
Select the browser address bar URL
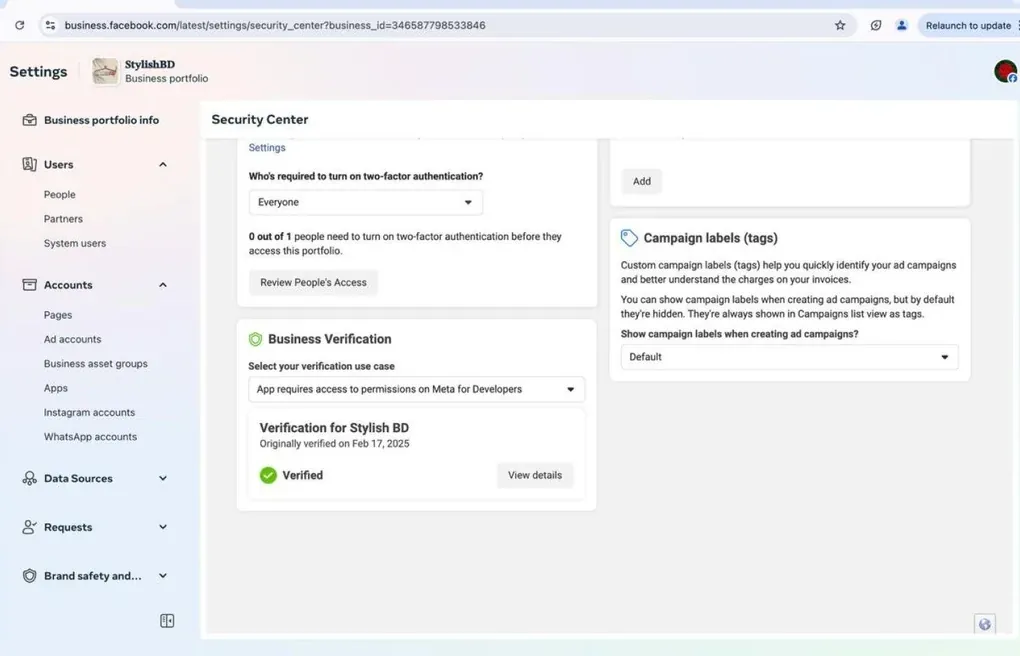click(x=275, y=25)
